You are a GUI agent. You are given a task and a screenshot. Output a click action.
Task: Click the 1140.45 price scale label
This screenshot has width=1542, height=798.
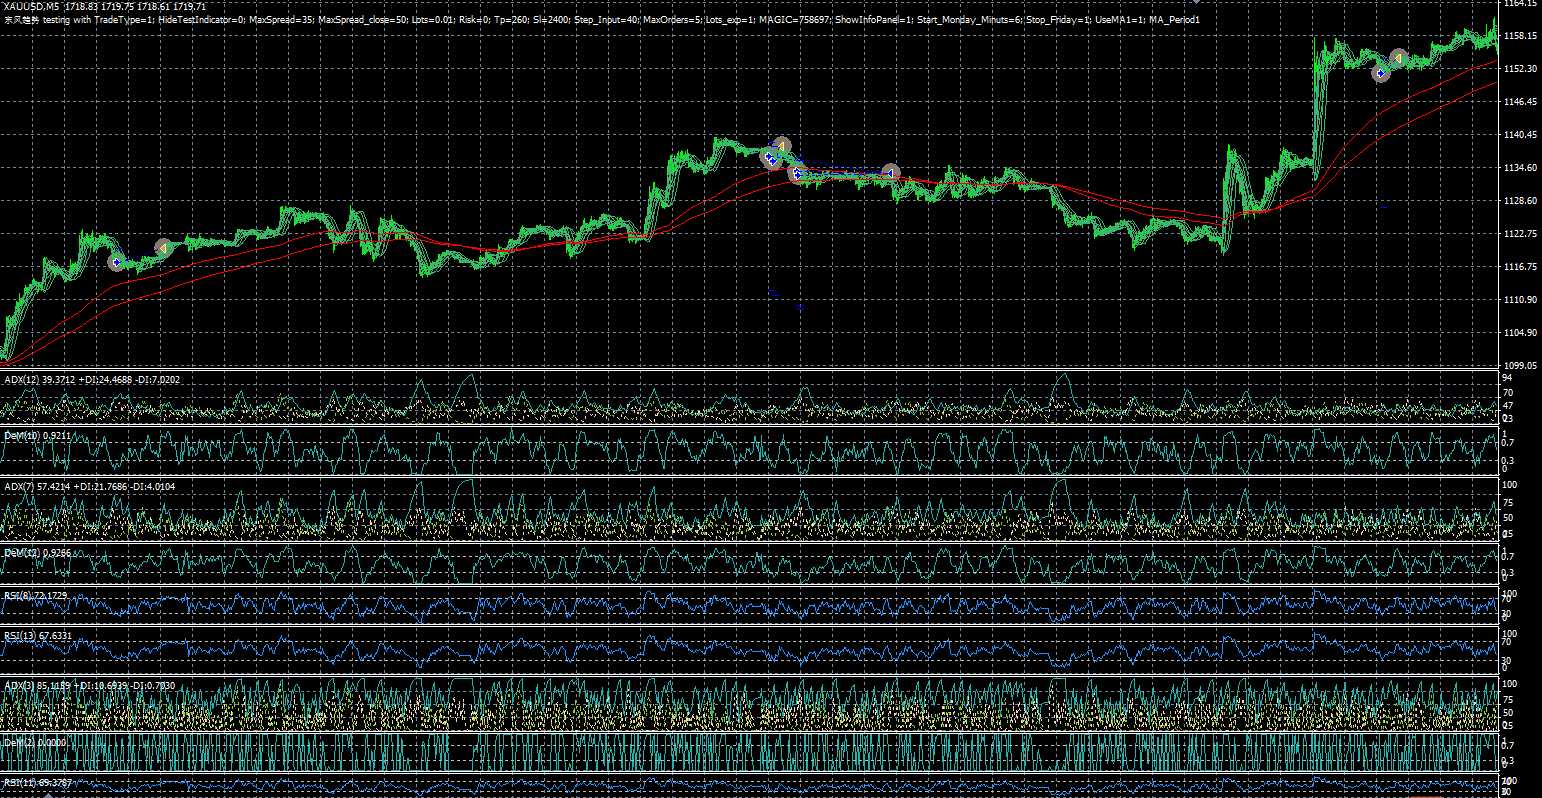click(x=1520, y=135)
